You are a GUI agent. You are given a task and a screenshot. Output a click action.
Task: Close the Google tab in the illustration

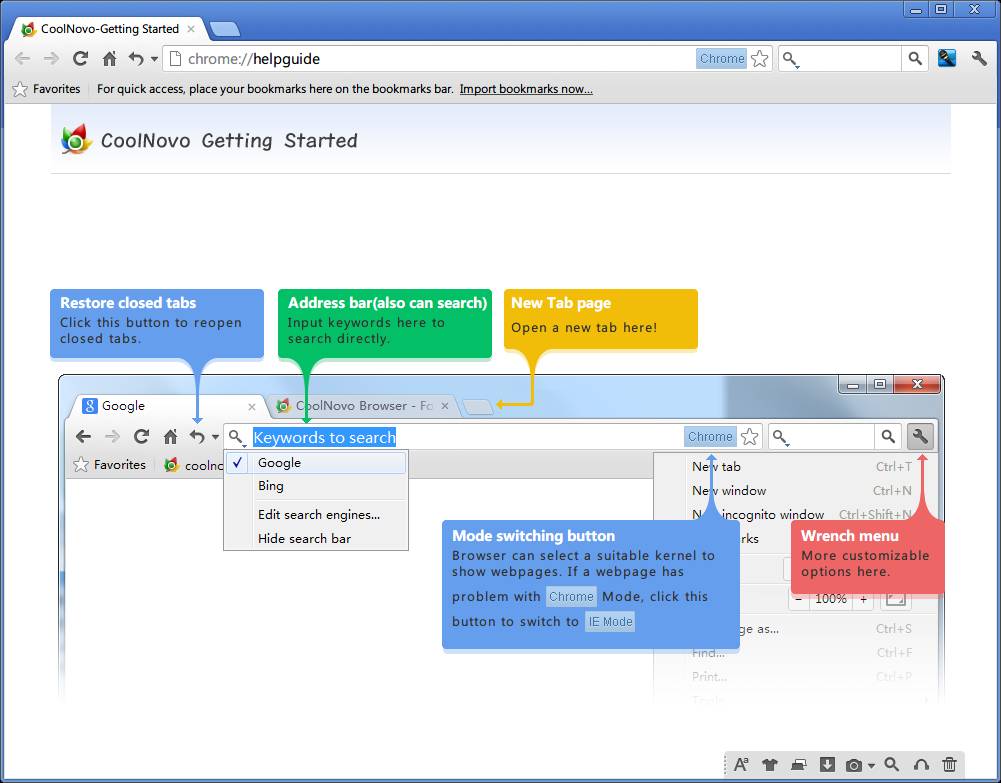[x=252, y=406]
